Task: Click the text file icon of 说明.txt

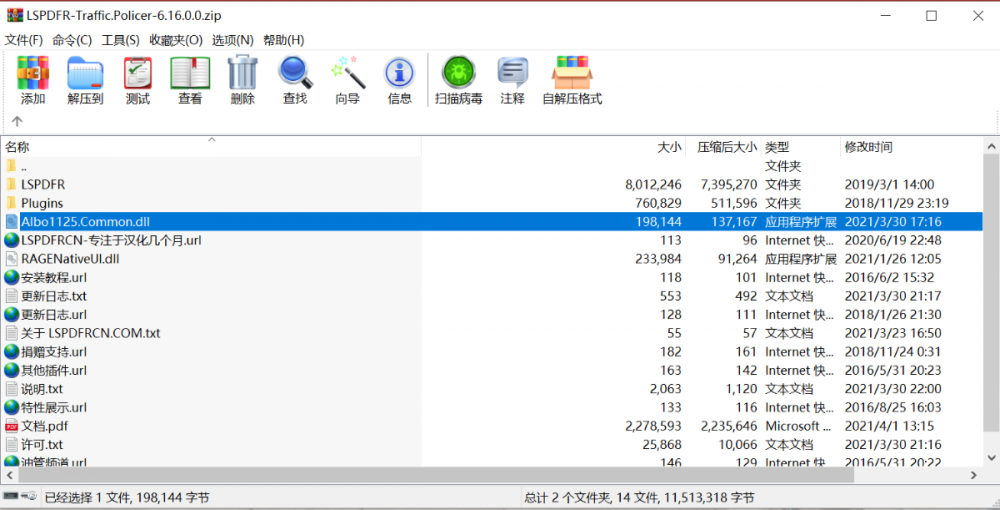Action: tap(11, 389)
